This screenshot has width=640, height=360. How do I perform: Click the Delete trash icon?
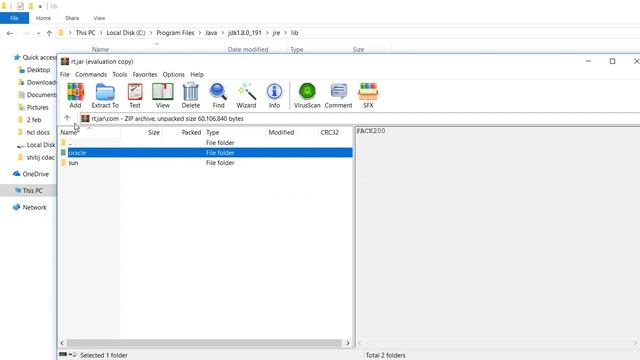tap(191, 95)
